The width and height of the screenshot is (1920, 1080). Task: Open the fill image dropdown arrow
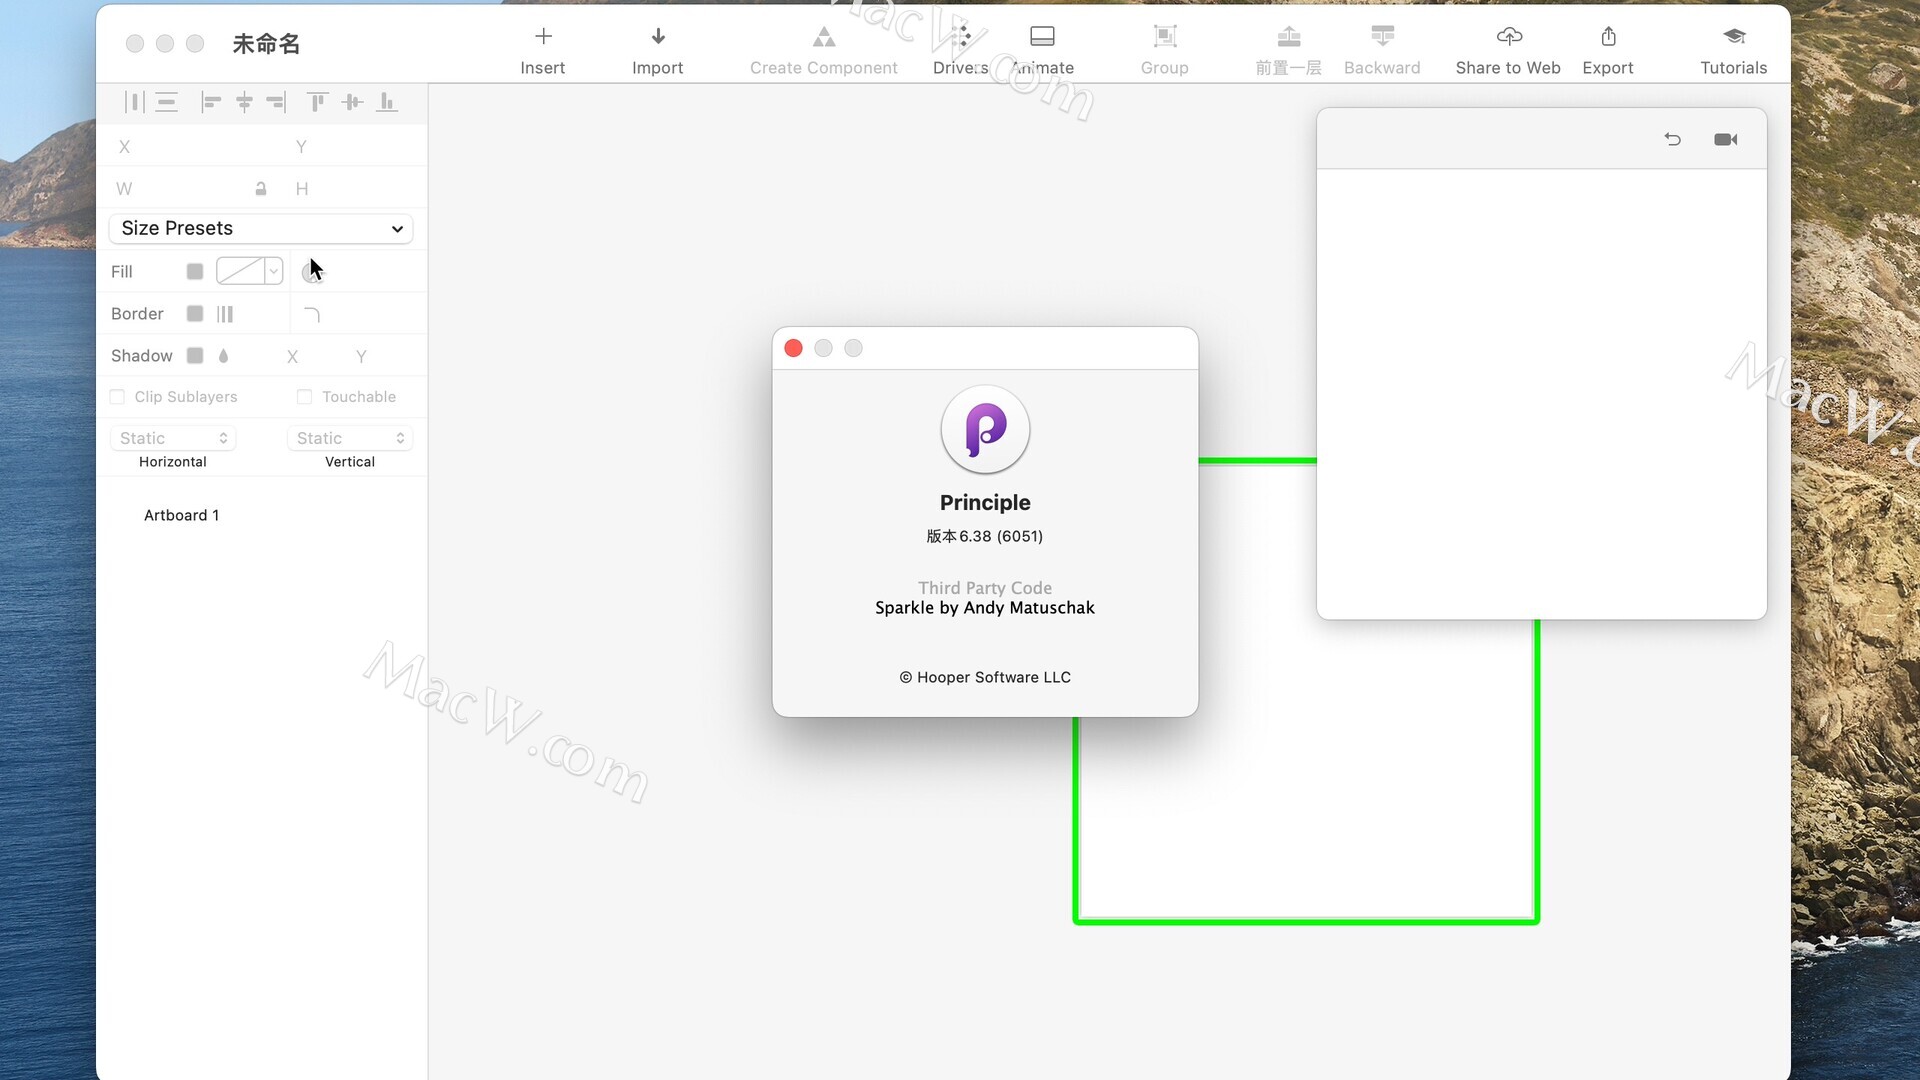pos(273,271)
